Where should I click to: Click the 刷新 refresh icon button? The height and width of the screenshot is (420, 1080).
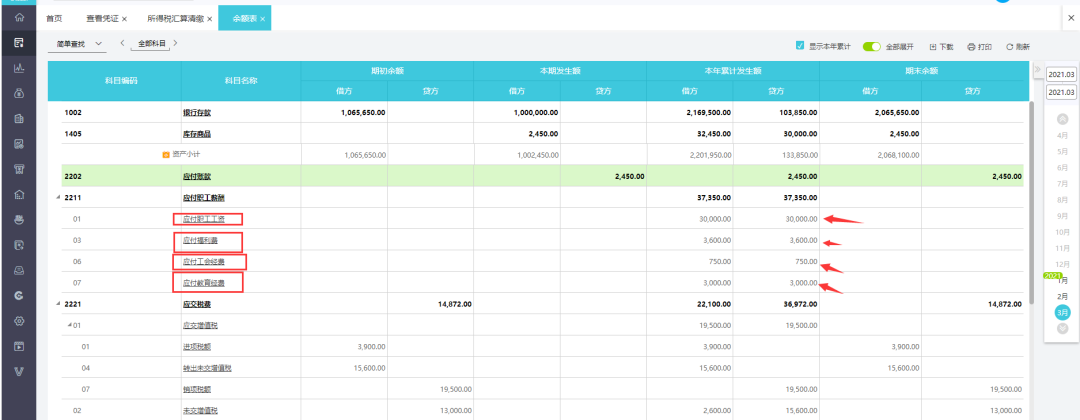pyautogui.click(x=1018, y=47)
